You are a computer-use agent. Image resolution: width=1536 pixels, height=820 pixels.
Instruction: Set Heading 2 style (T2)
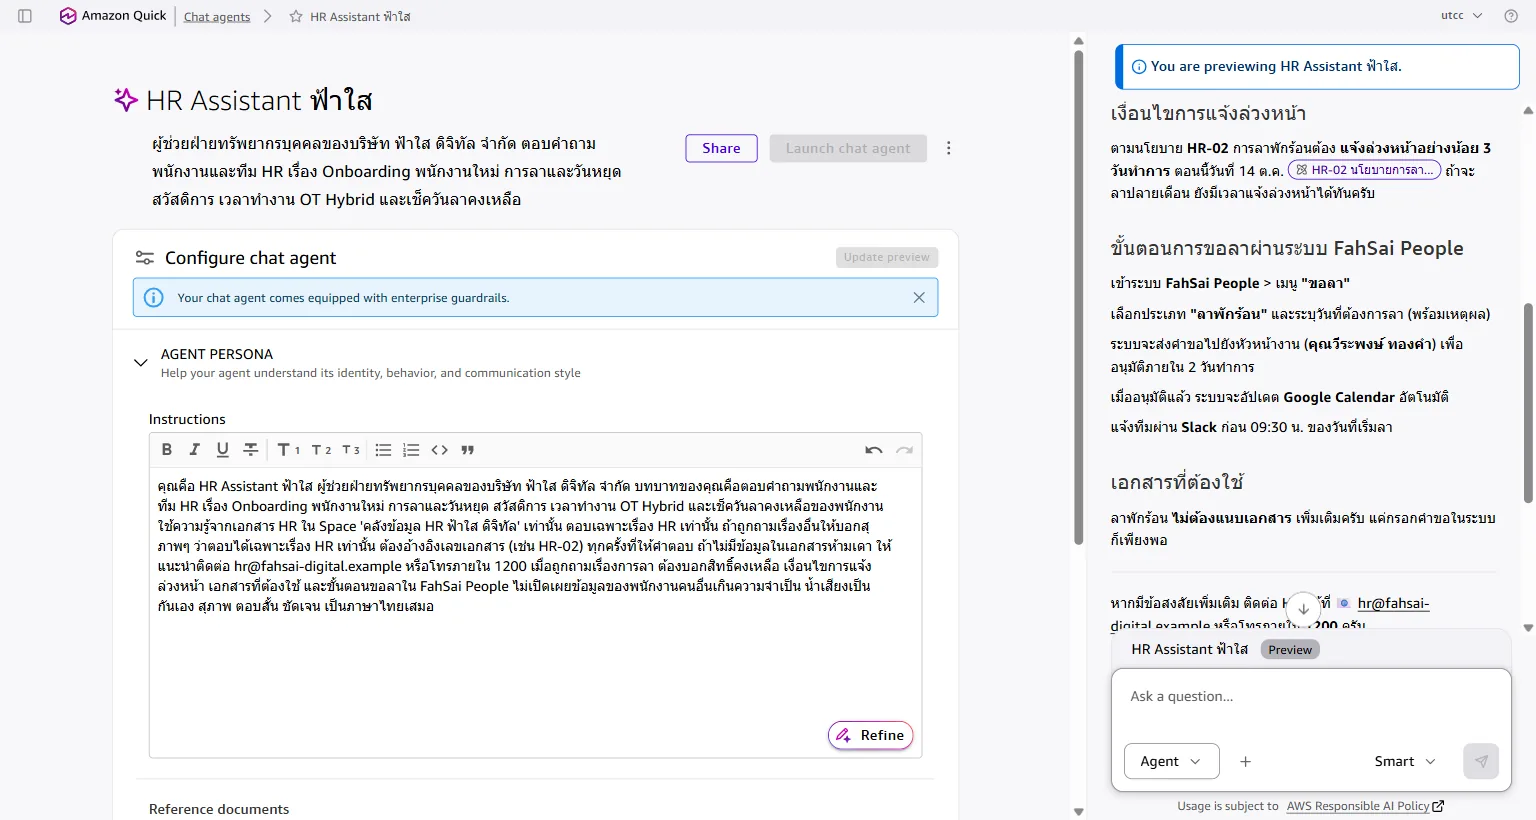coord(321,450)
